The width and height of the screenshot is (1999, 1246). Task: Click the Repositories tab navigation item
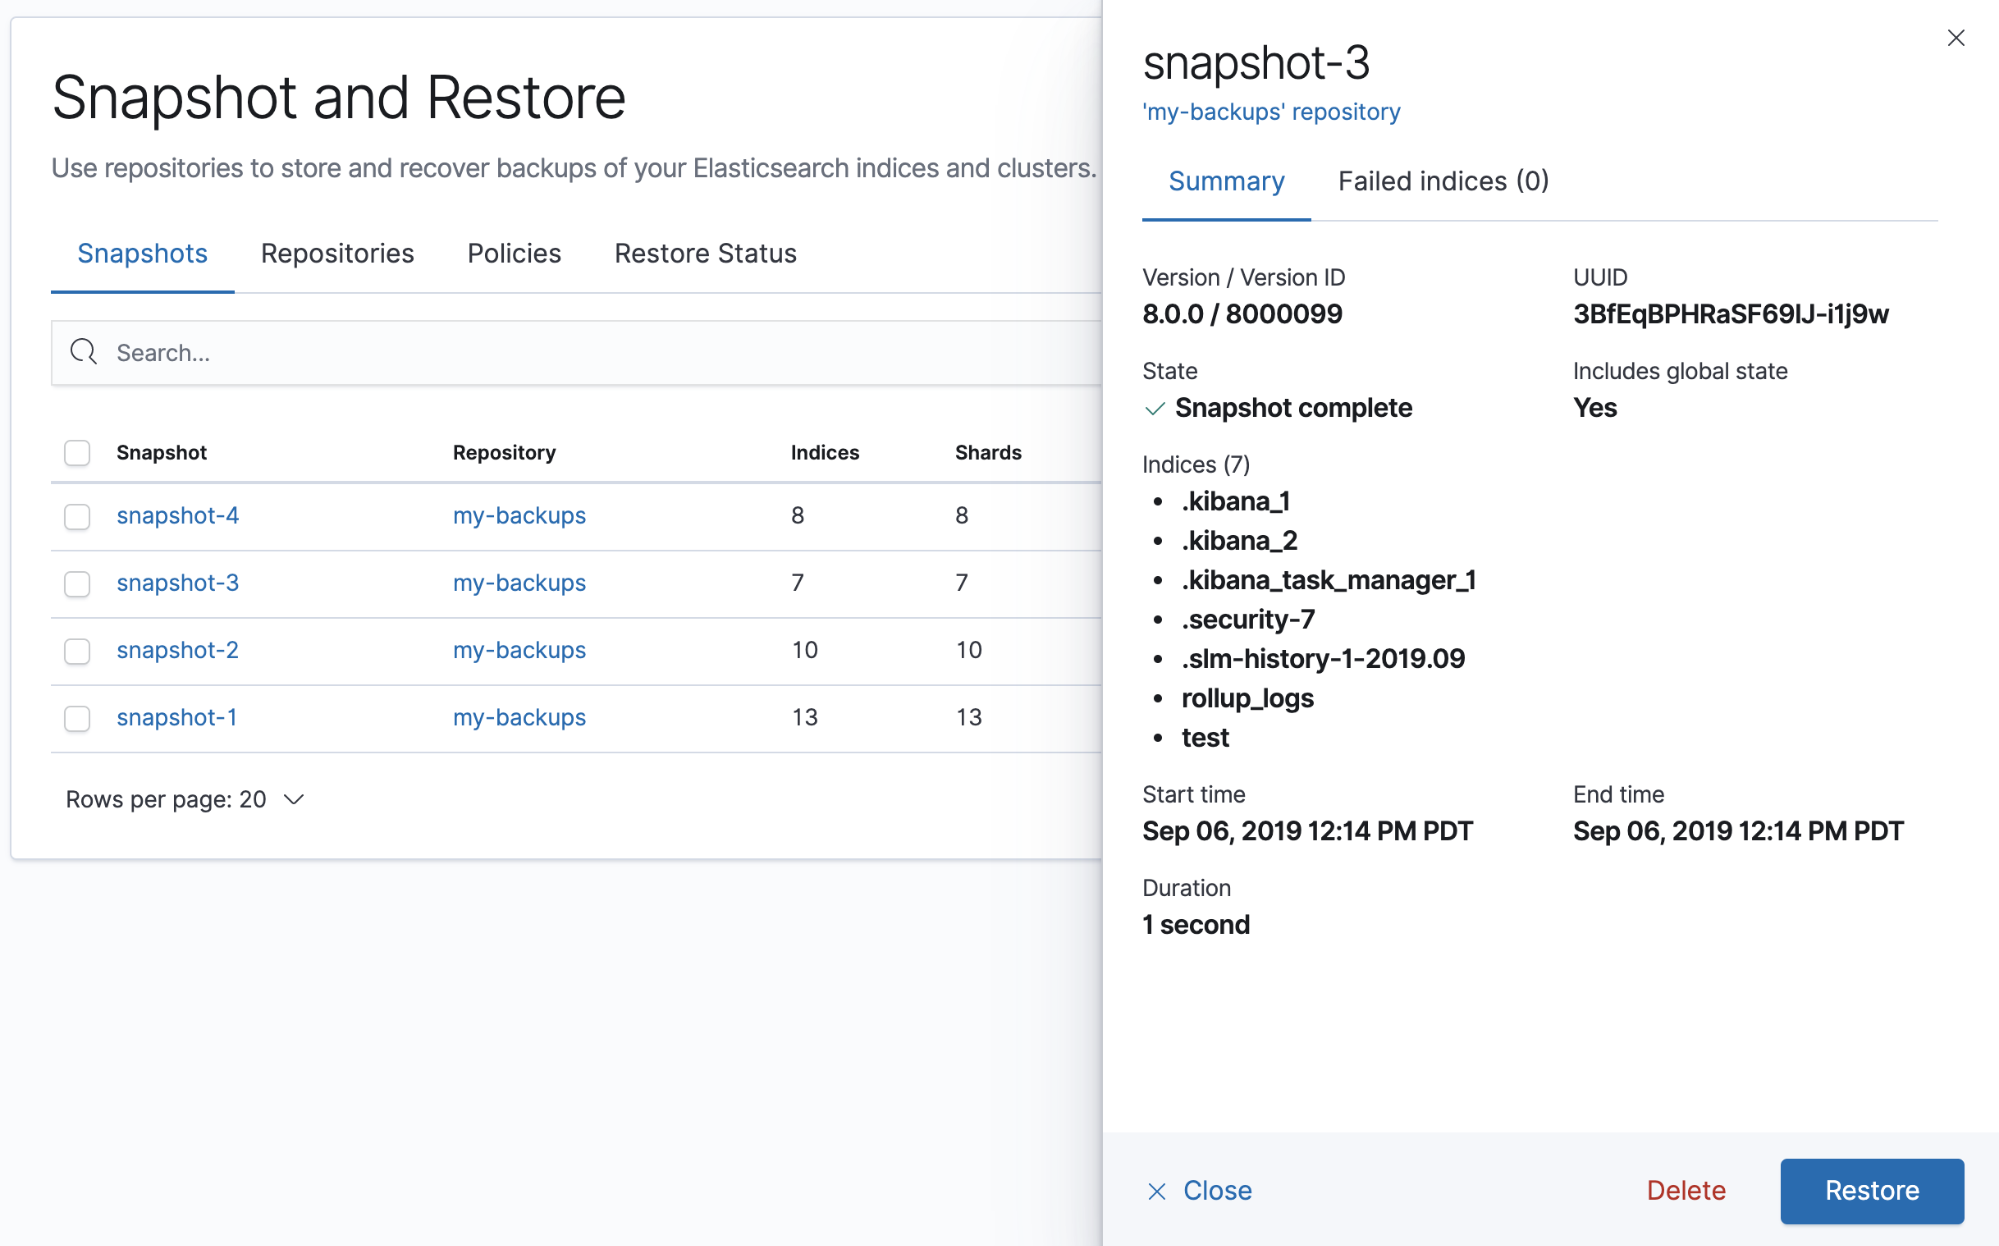[336, 251]
